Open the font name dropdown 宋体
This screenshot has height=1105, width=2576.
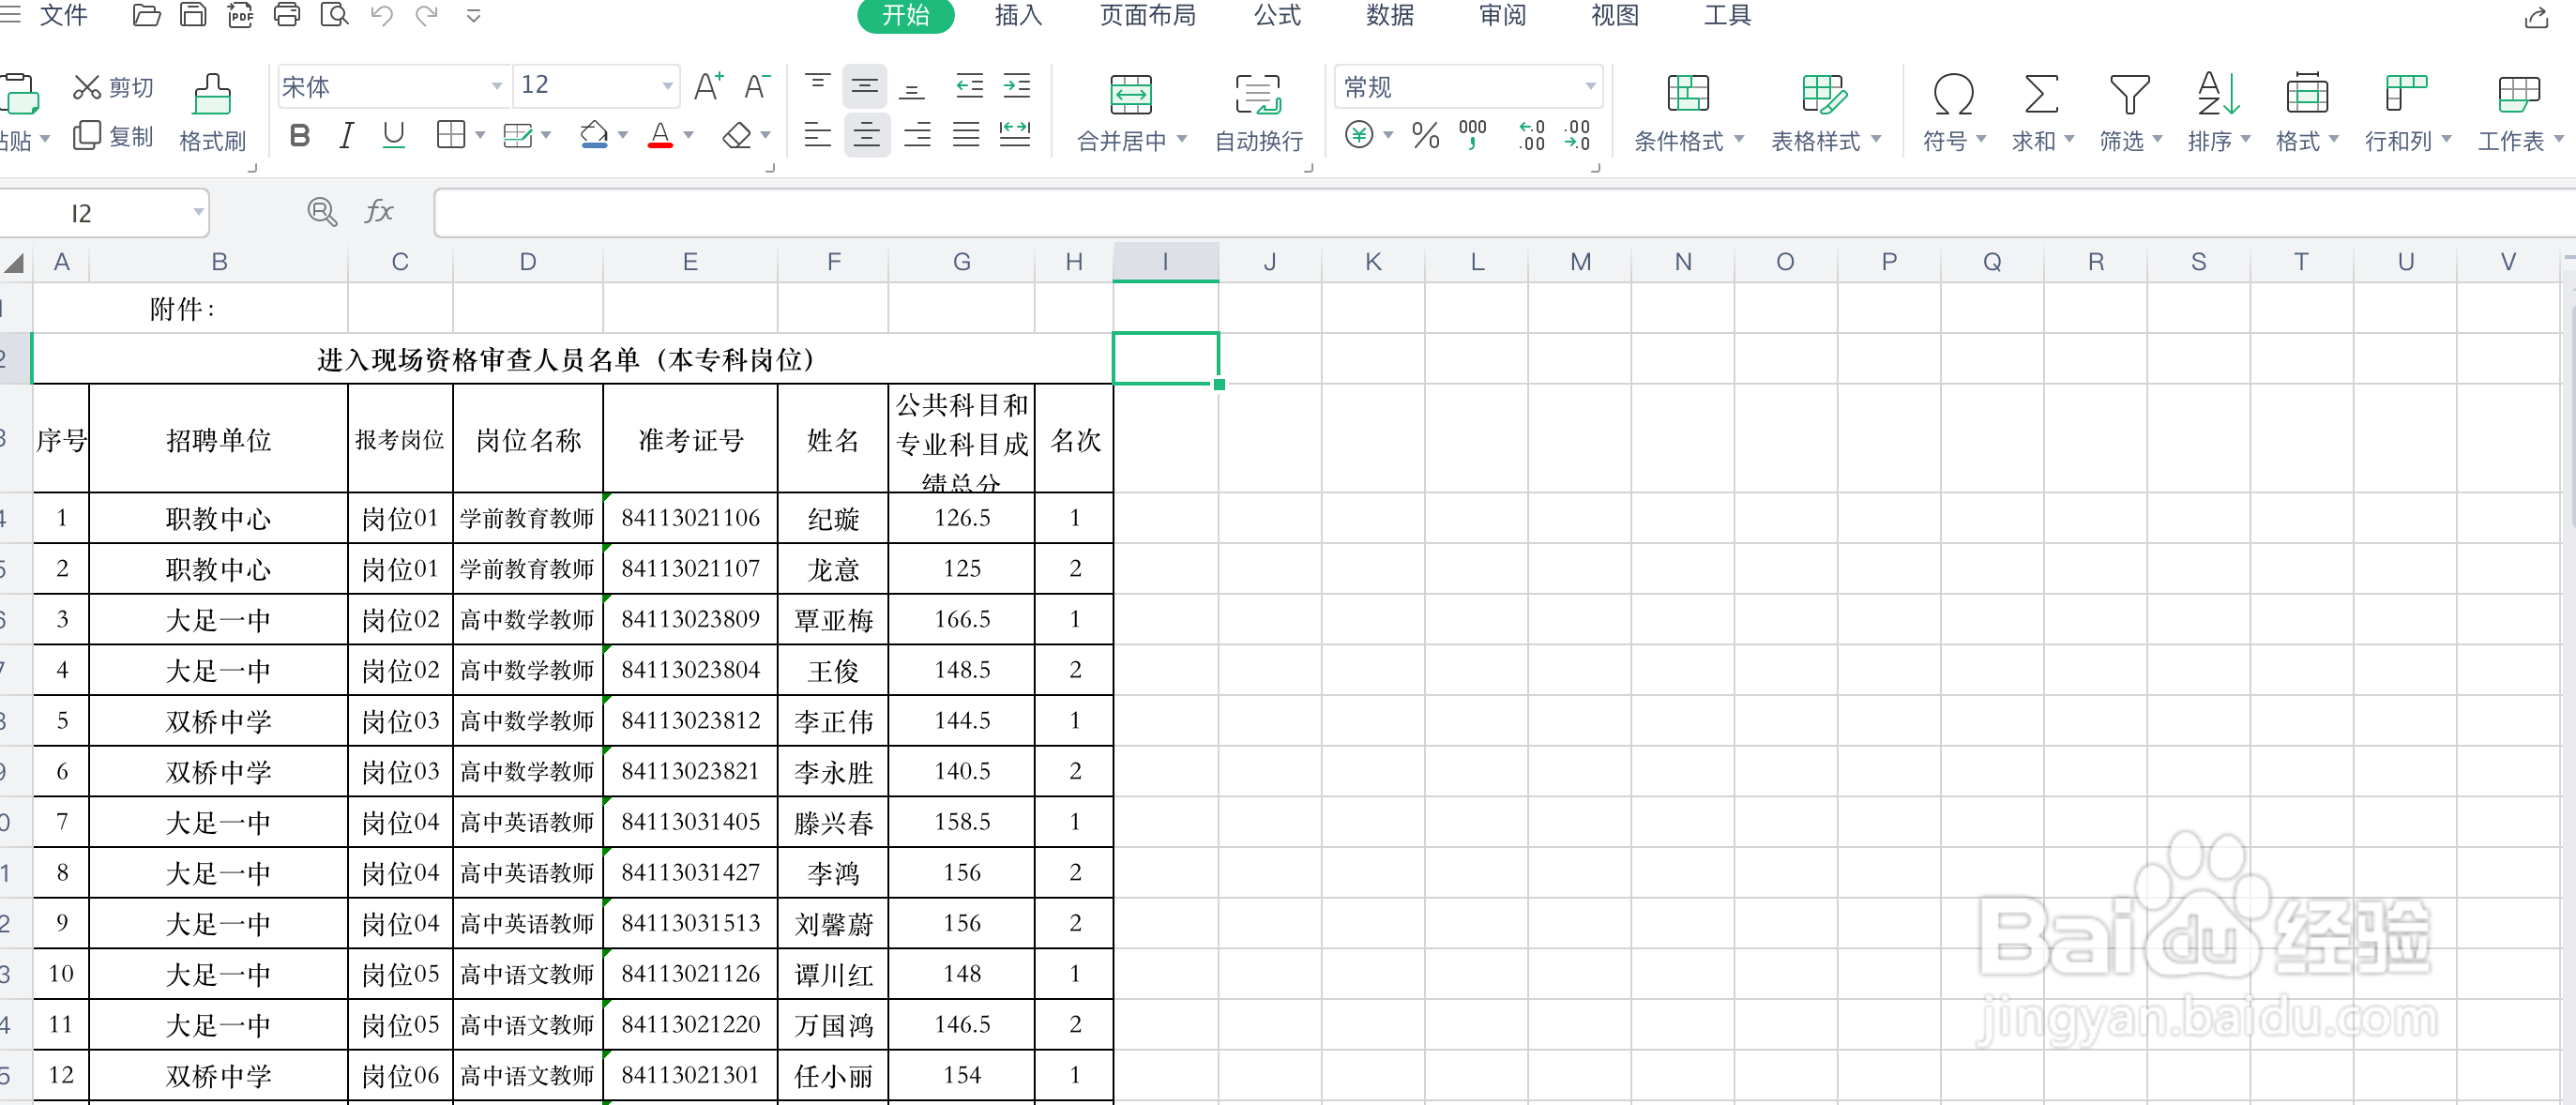496,87
